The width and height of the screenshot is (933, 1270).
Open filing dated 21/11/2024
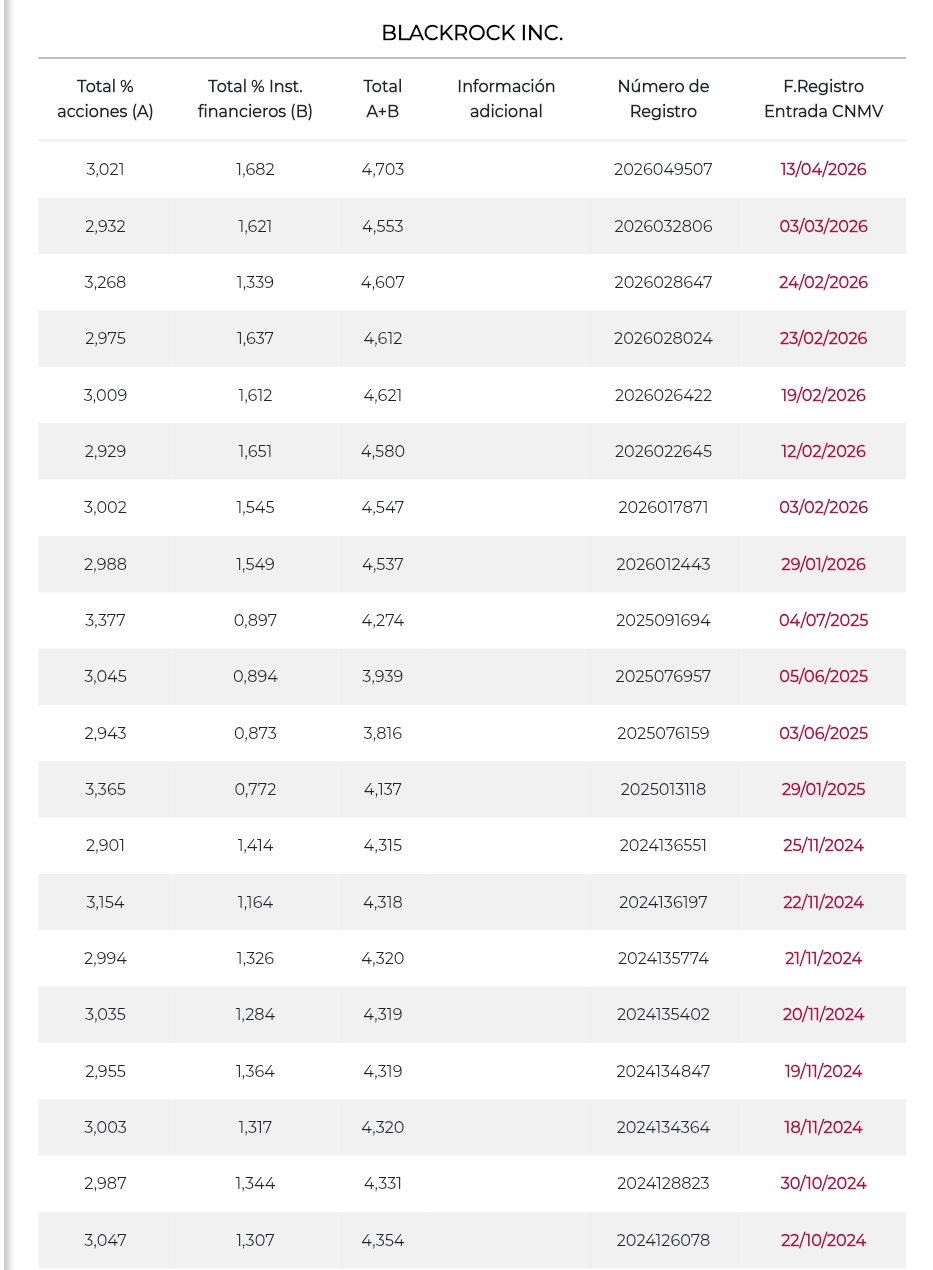pyautogui.click(x=823, y=958)
